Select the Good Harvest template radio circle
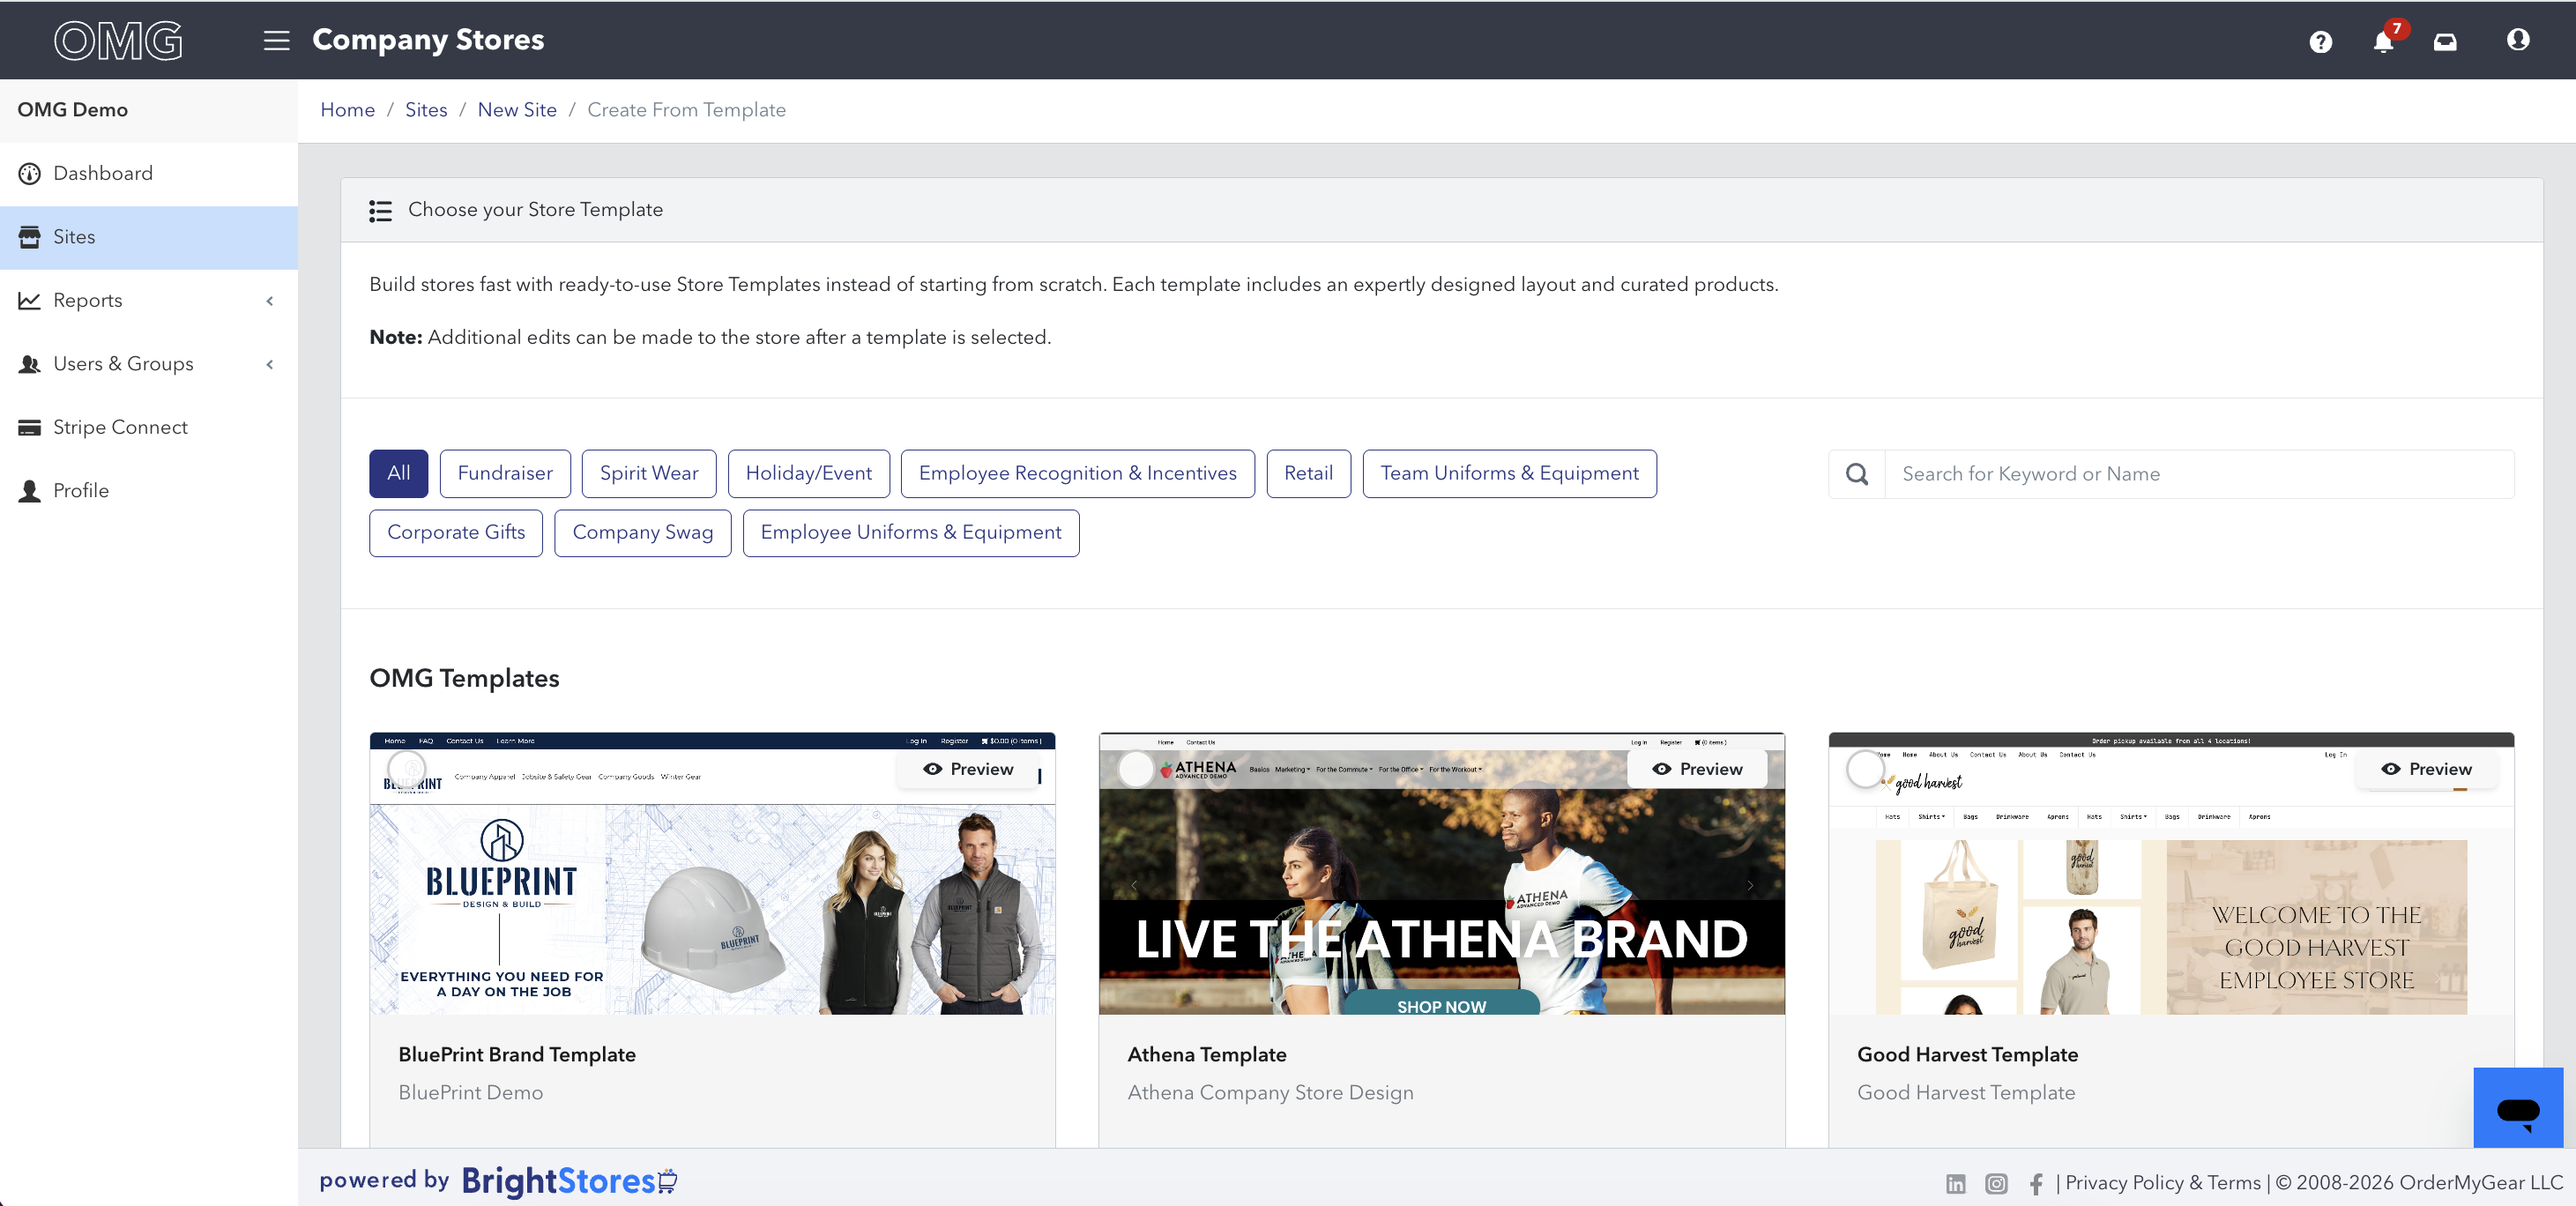 coord(1866,769)
